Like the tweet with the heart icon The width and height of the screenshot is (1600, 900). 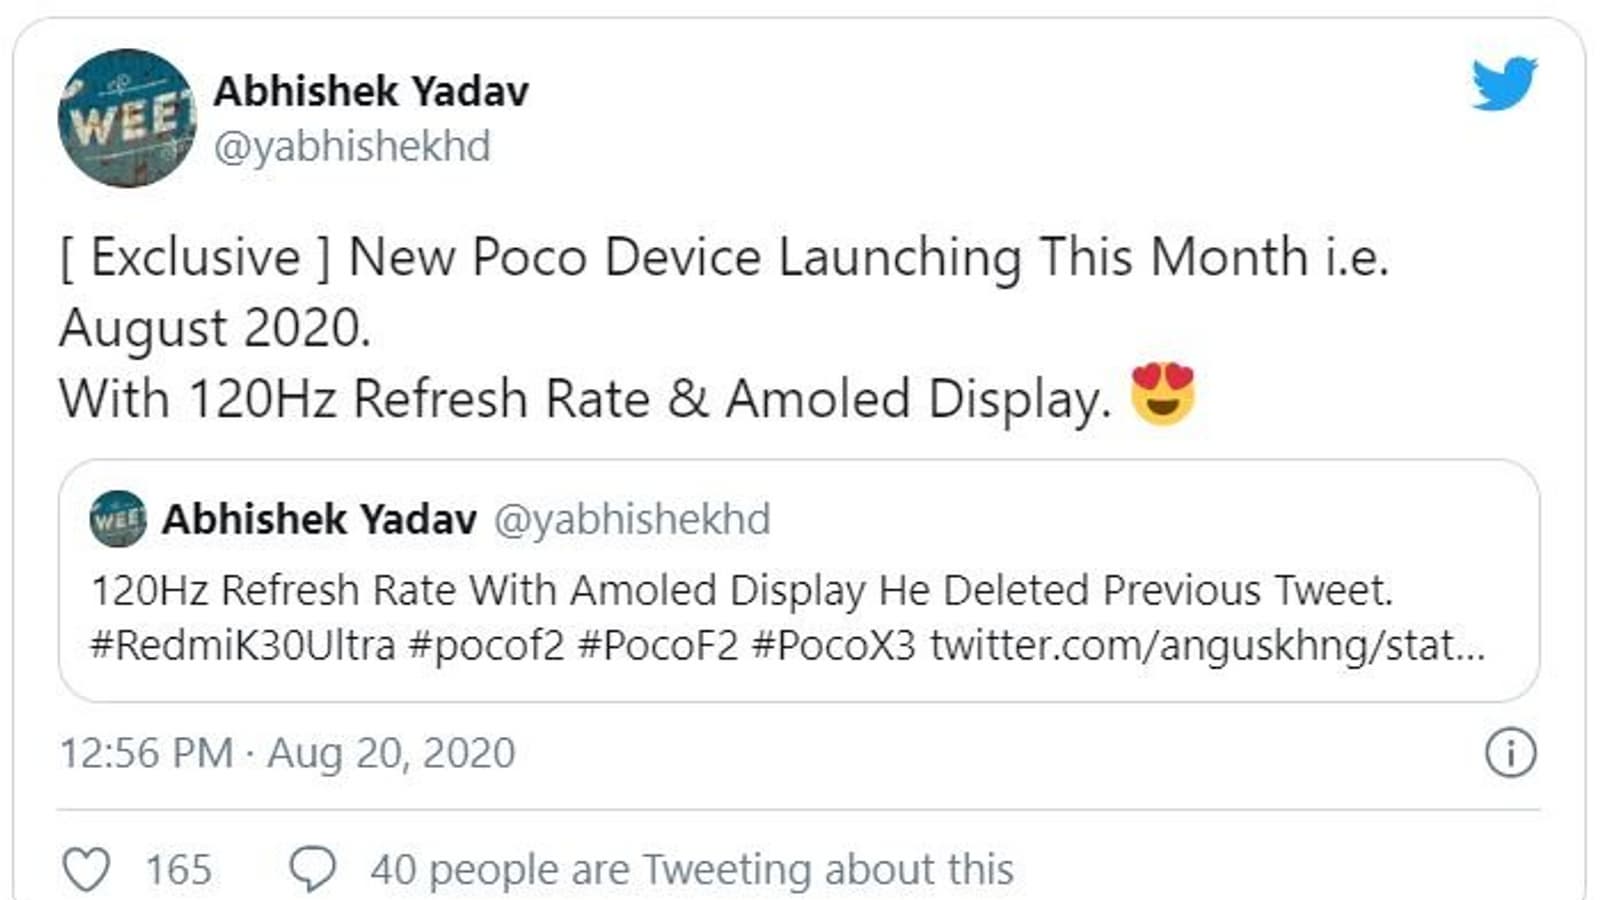[86, 869]
